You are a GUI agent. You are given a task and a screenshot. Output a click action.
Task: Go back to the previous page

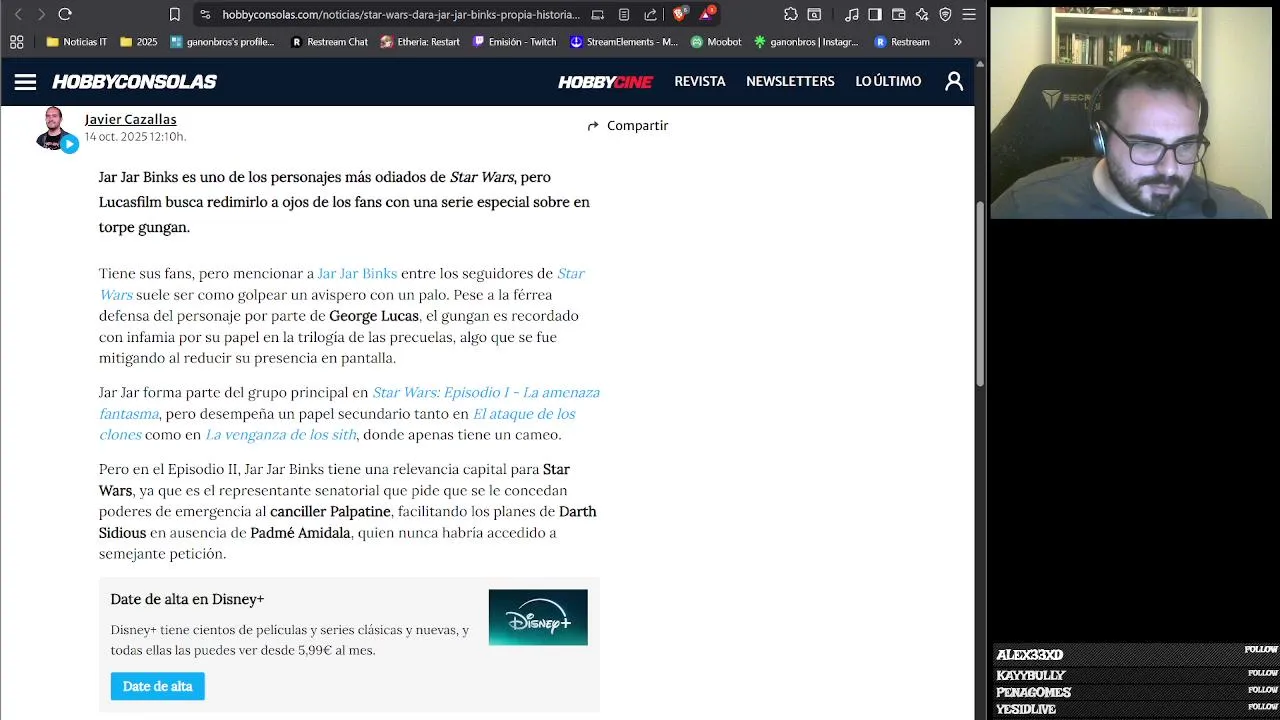click(x=17, y=14)
